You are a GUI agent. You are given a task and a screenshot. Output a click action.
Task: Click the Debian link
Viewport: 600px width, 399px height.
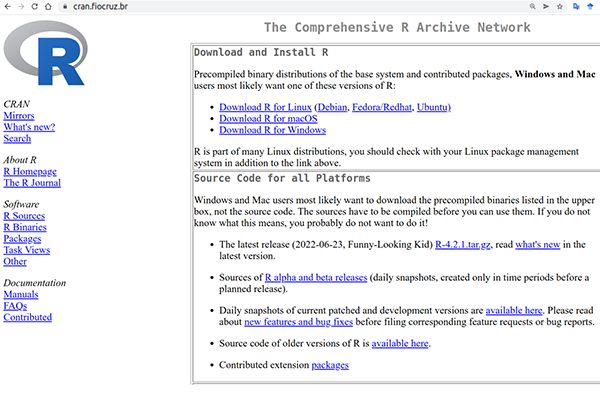[x=333, y=107]
